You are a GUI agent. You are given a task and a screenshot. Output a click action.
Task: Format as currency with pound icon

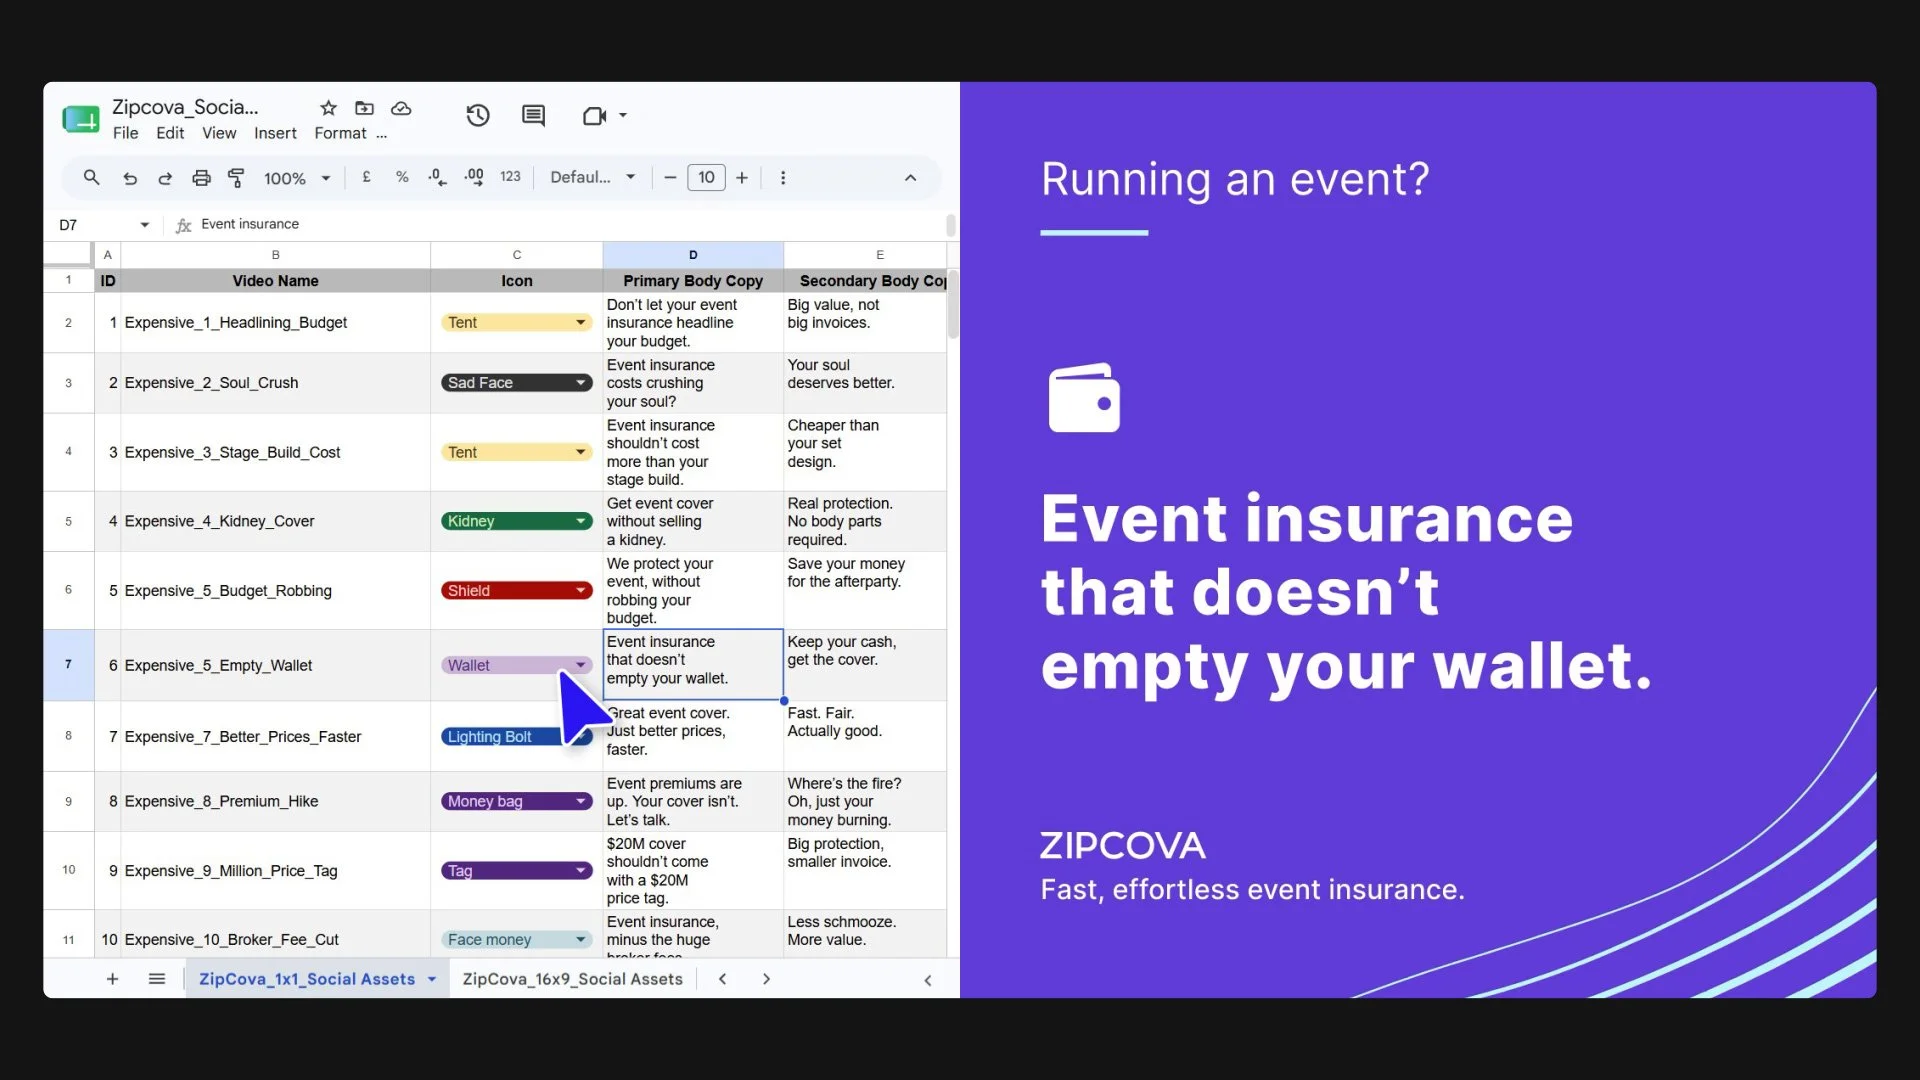click(367, 177)
